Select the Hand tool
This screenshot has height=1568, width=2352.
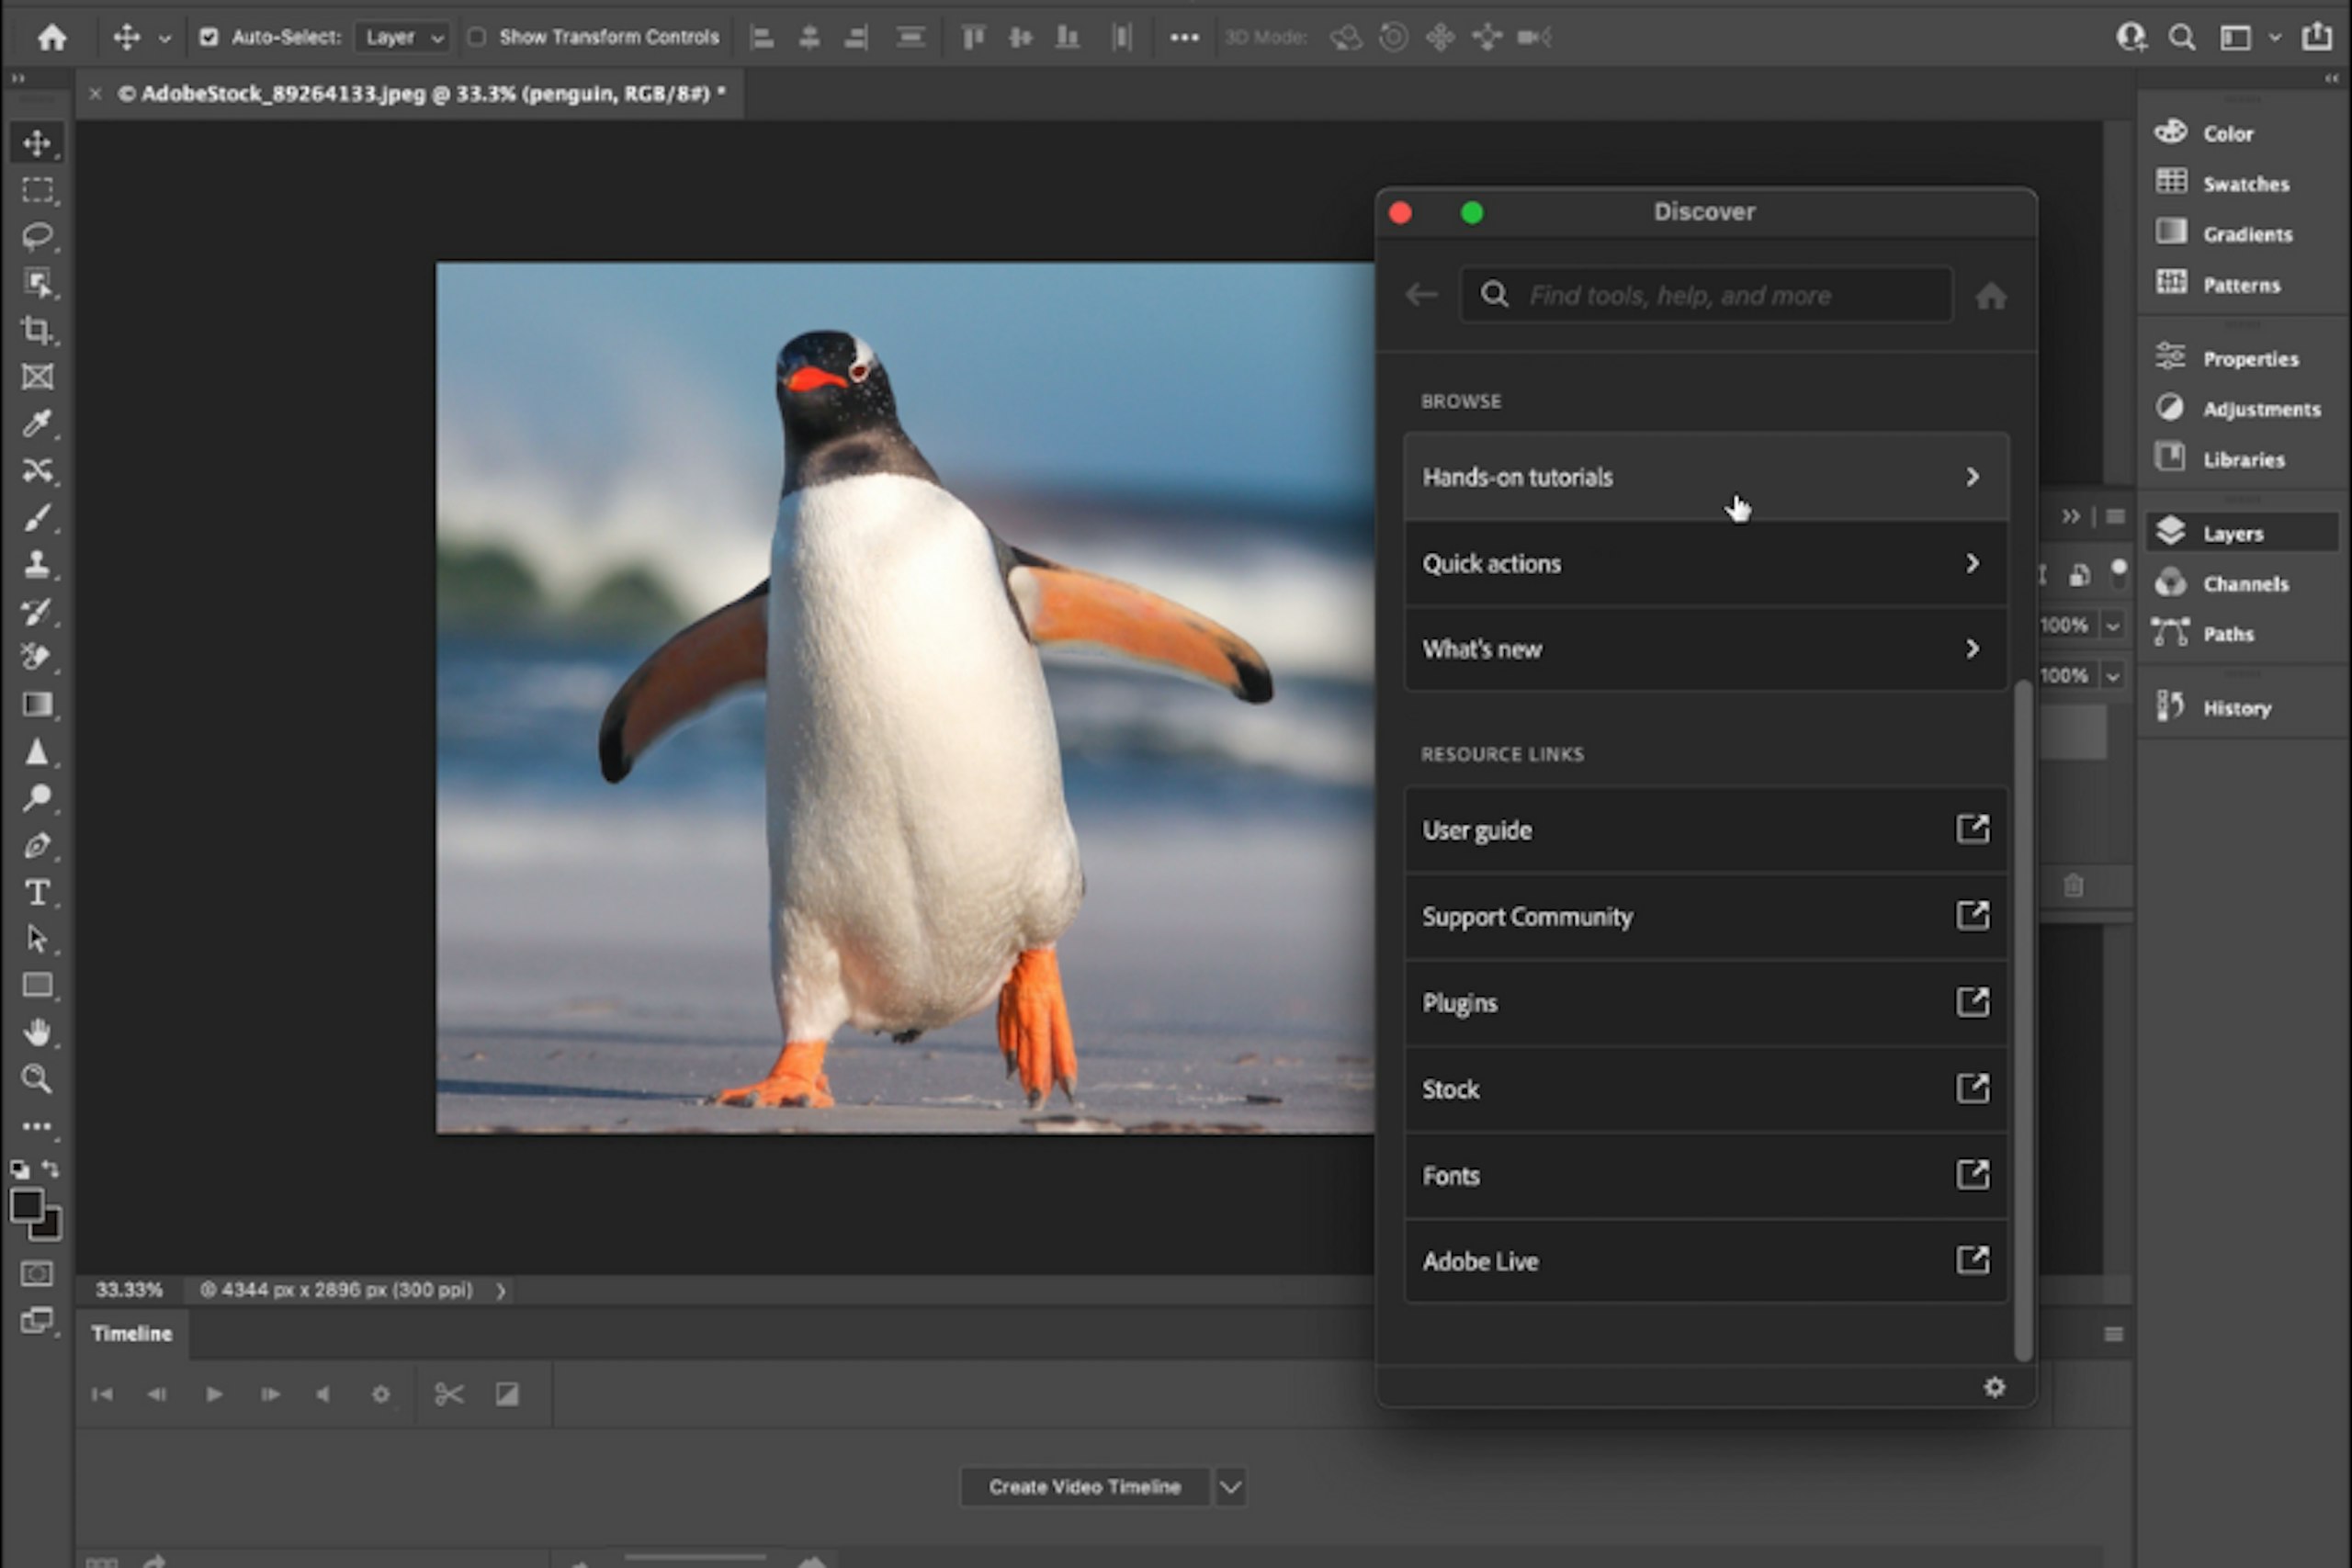click(37, 1032)
